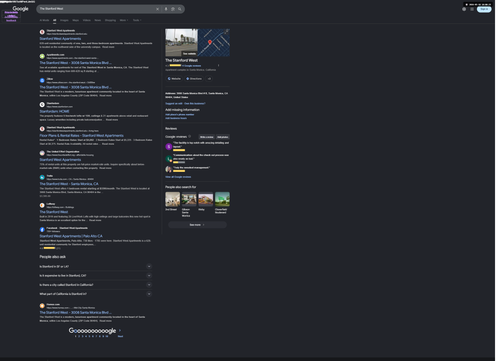This screenshot has height=361, width=500.
Task: Click the Directions button in the knowledge panel
Action: coord(194,79)
